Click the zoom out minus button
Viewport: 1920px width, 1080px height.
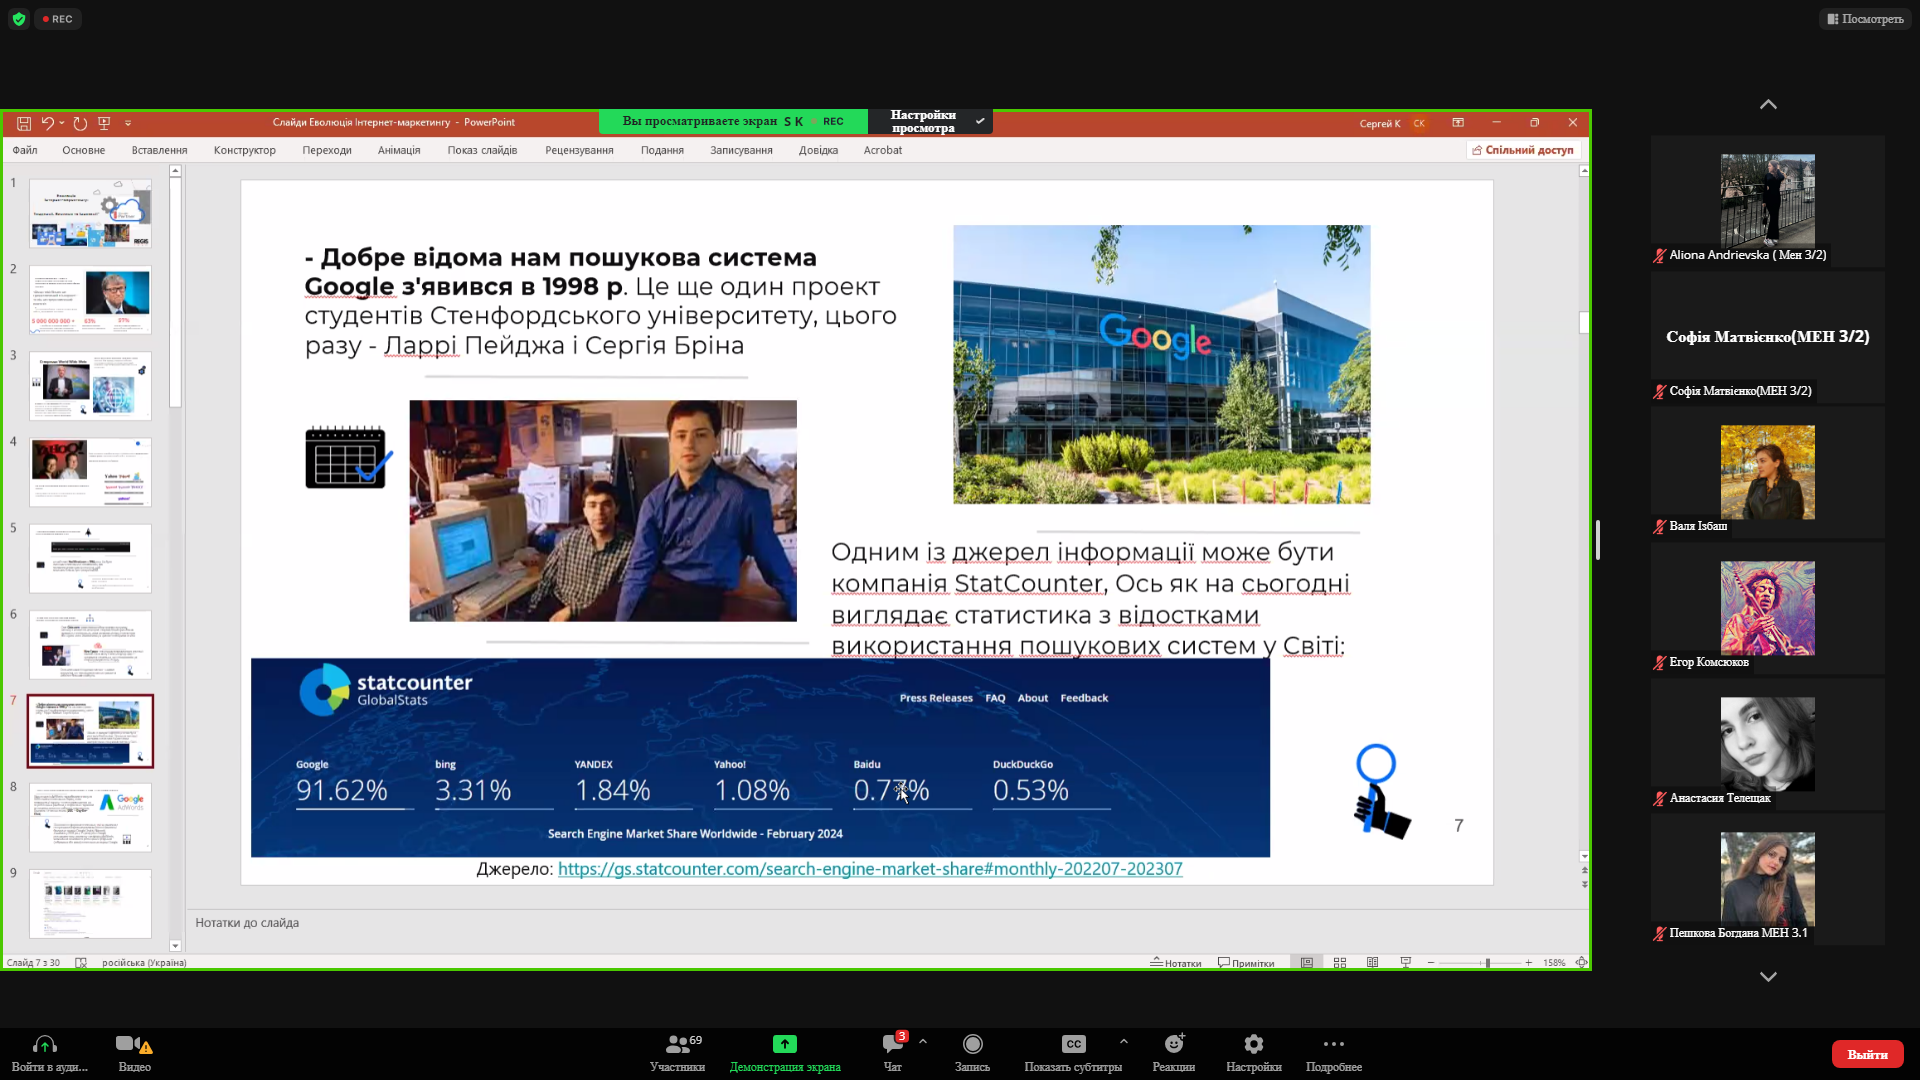coord(1431,963)
